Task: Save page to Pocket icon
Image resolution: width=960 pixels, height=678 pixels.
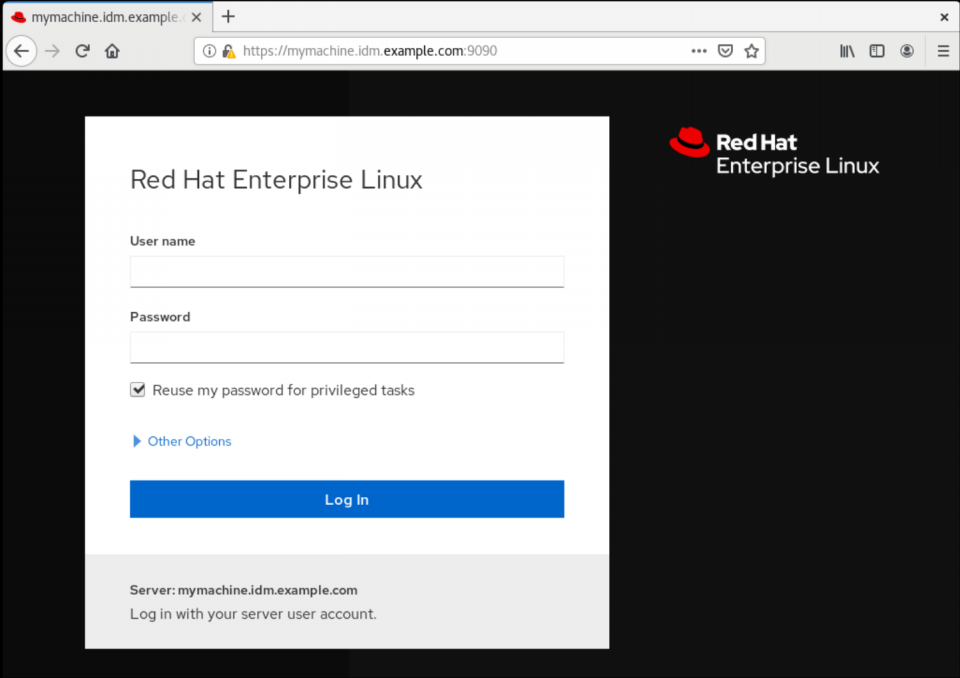Action: (x=725, y=51)
